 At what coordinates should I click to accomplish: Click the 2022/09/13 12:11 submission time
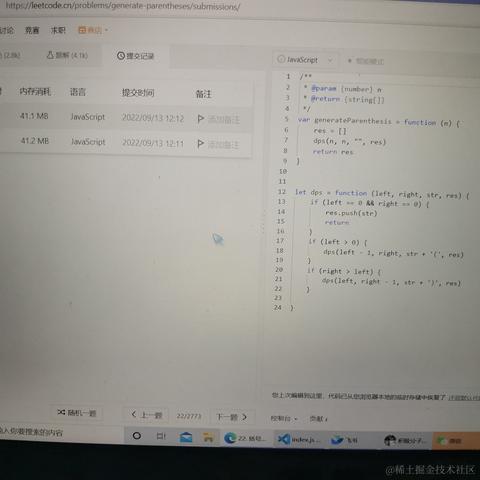pyautogui.click(x=153, y=143)
